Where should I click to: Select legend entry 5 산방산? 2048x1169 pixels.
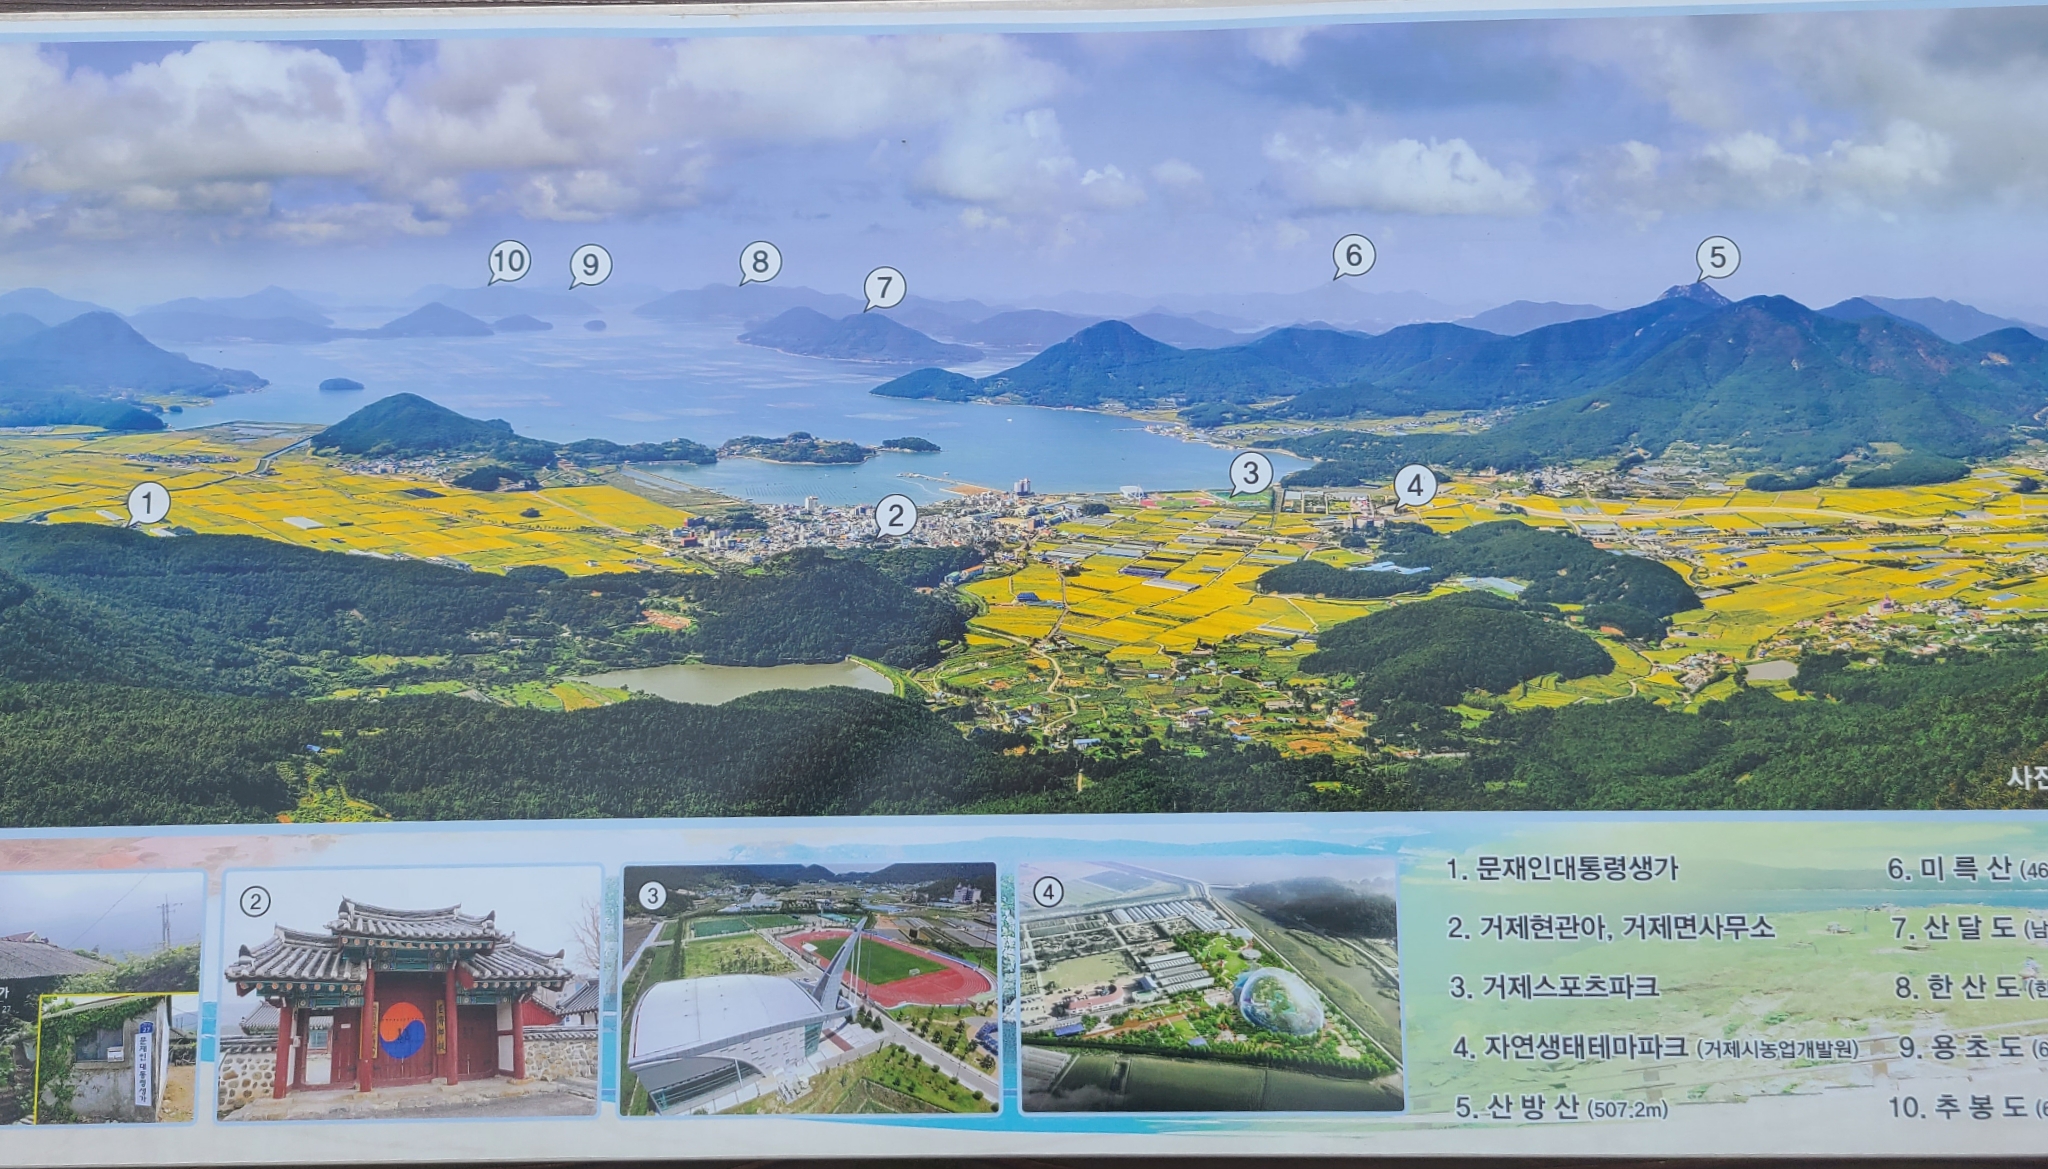[x=1560, y=1107]
